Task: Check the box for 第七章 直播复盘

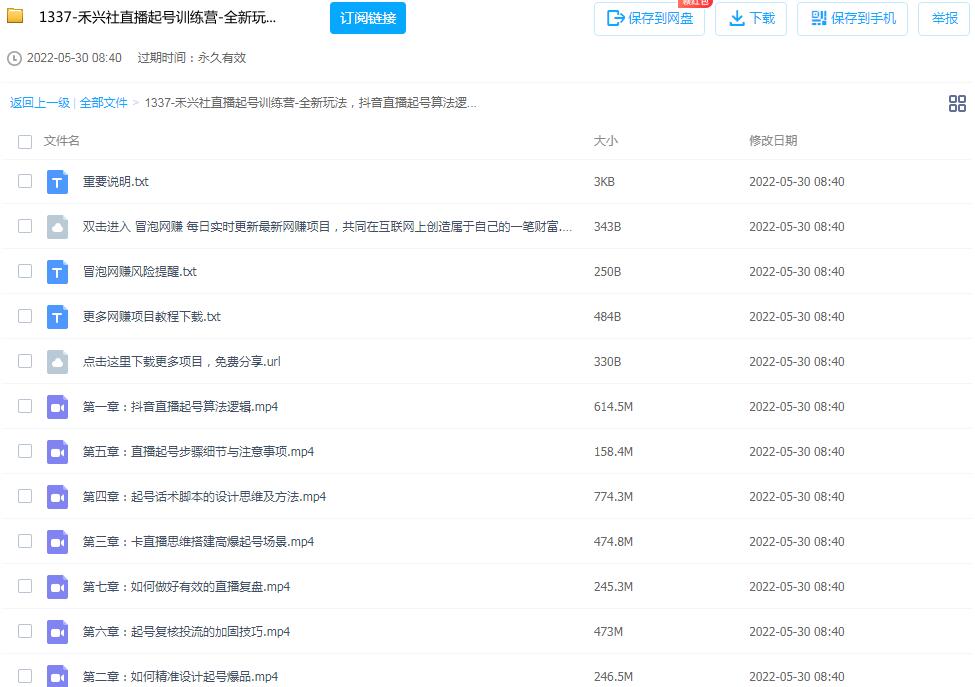Action: pyautogui.click(x=25, y=586)
